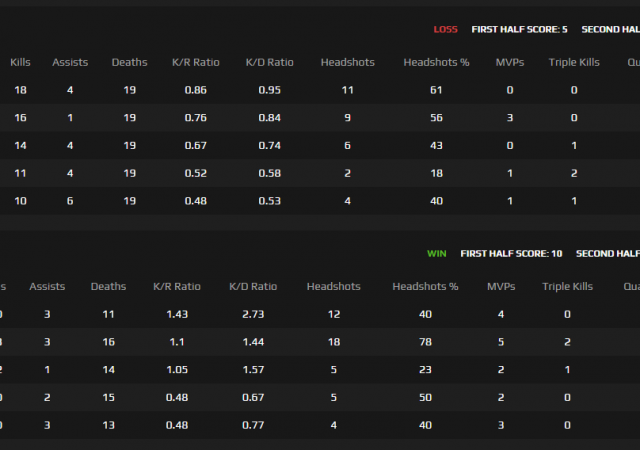640x450 pixels.
Task: Select Triple Kills header in the top table
Action: pyautogui.click(x=574, y=62)
